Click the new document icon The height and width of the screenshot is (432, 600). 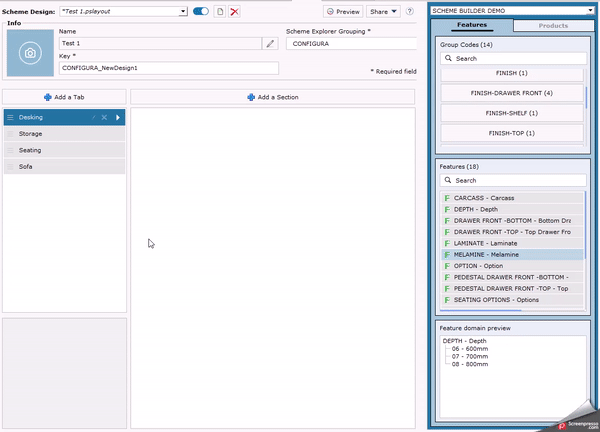(220, 11)
